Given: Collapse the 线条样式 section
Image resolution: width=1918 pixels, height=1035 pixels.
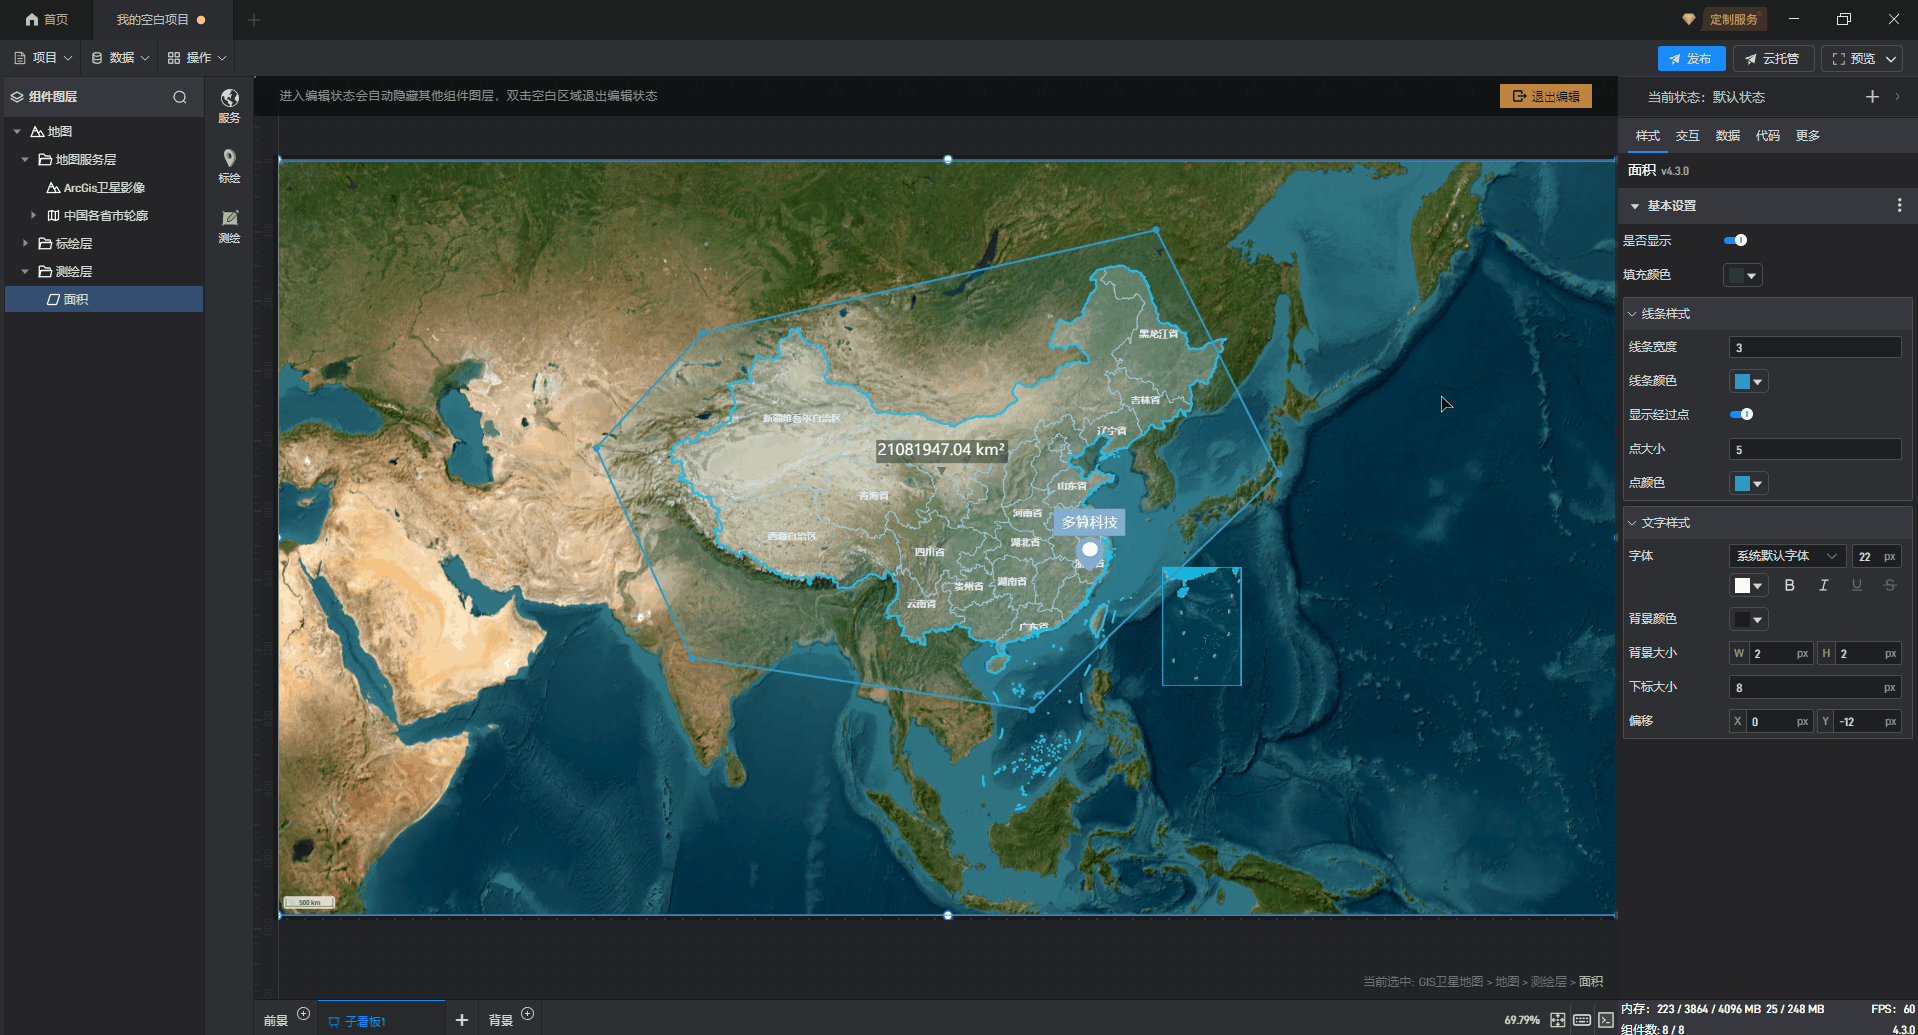Looking at the screenshot, I should tap(1632, 314).
